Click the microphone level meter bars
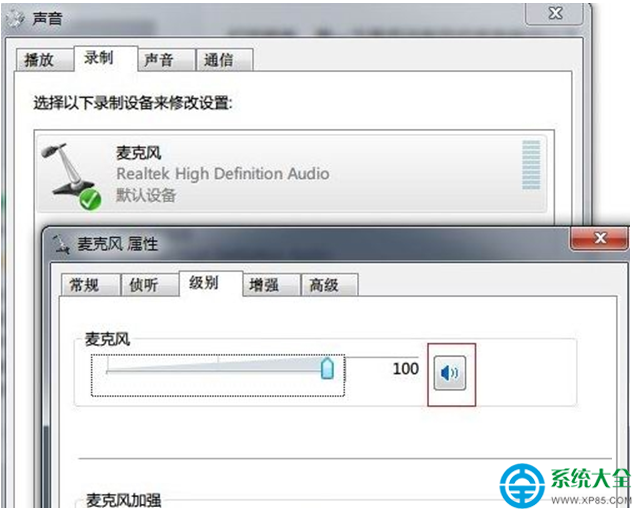 pyautogui.click(x=531, y=165)
